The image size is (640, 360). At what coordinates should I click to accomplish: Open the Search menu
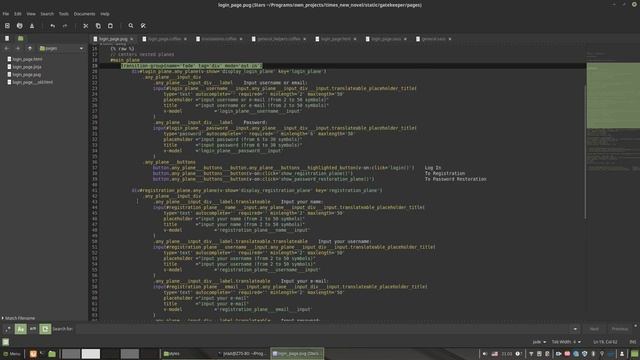pos(47,14)
